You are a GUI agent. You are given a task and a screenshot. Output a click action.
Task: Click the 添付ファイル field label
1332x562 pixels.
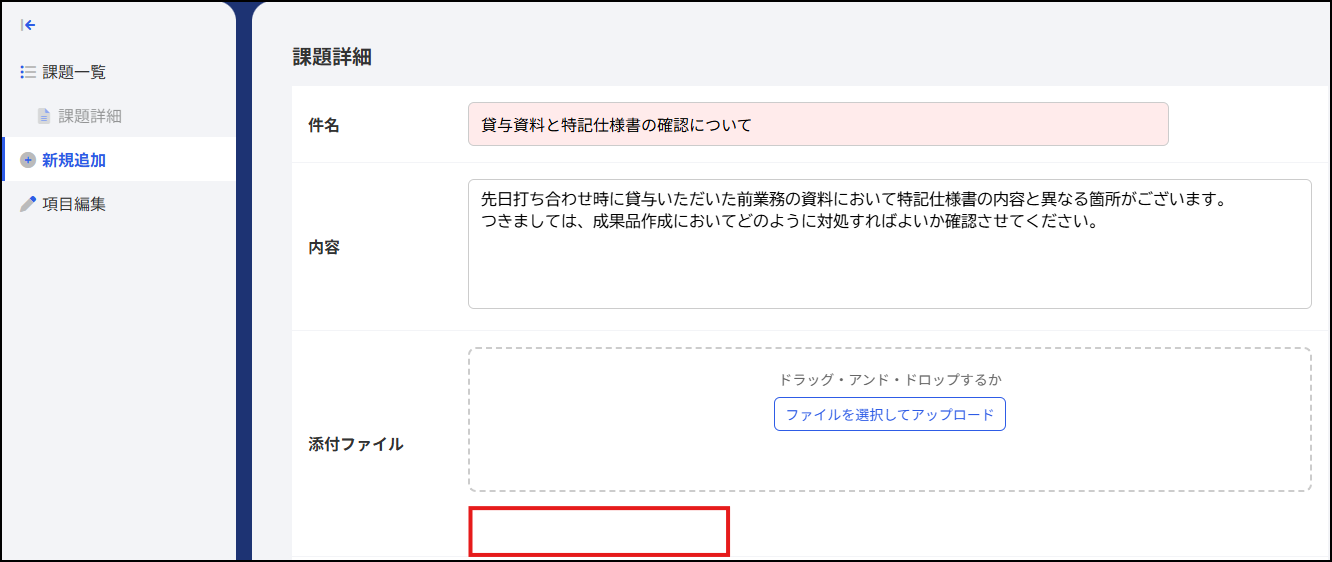click(356, 444)
